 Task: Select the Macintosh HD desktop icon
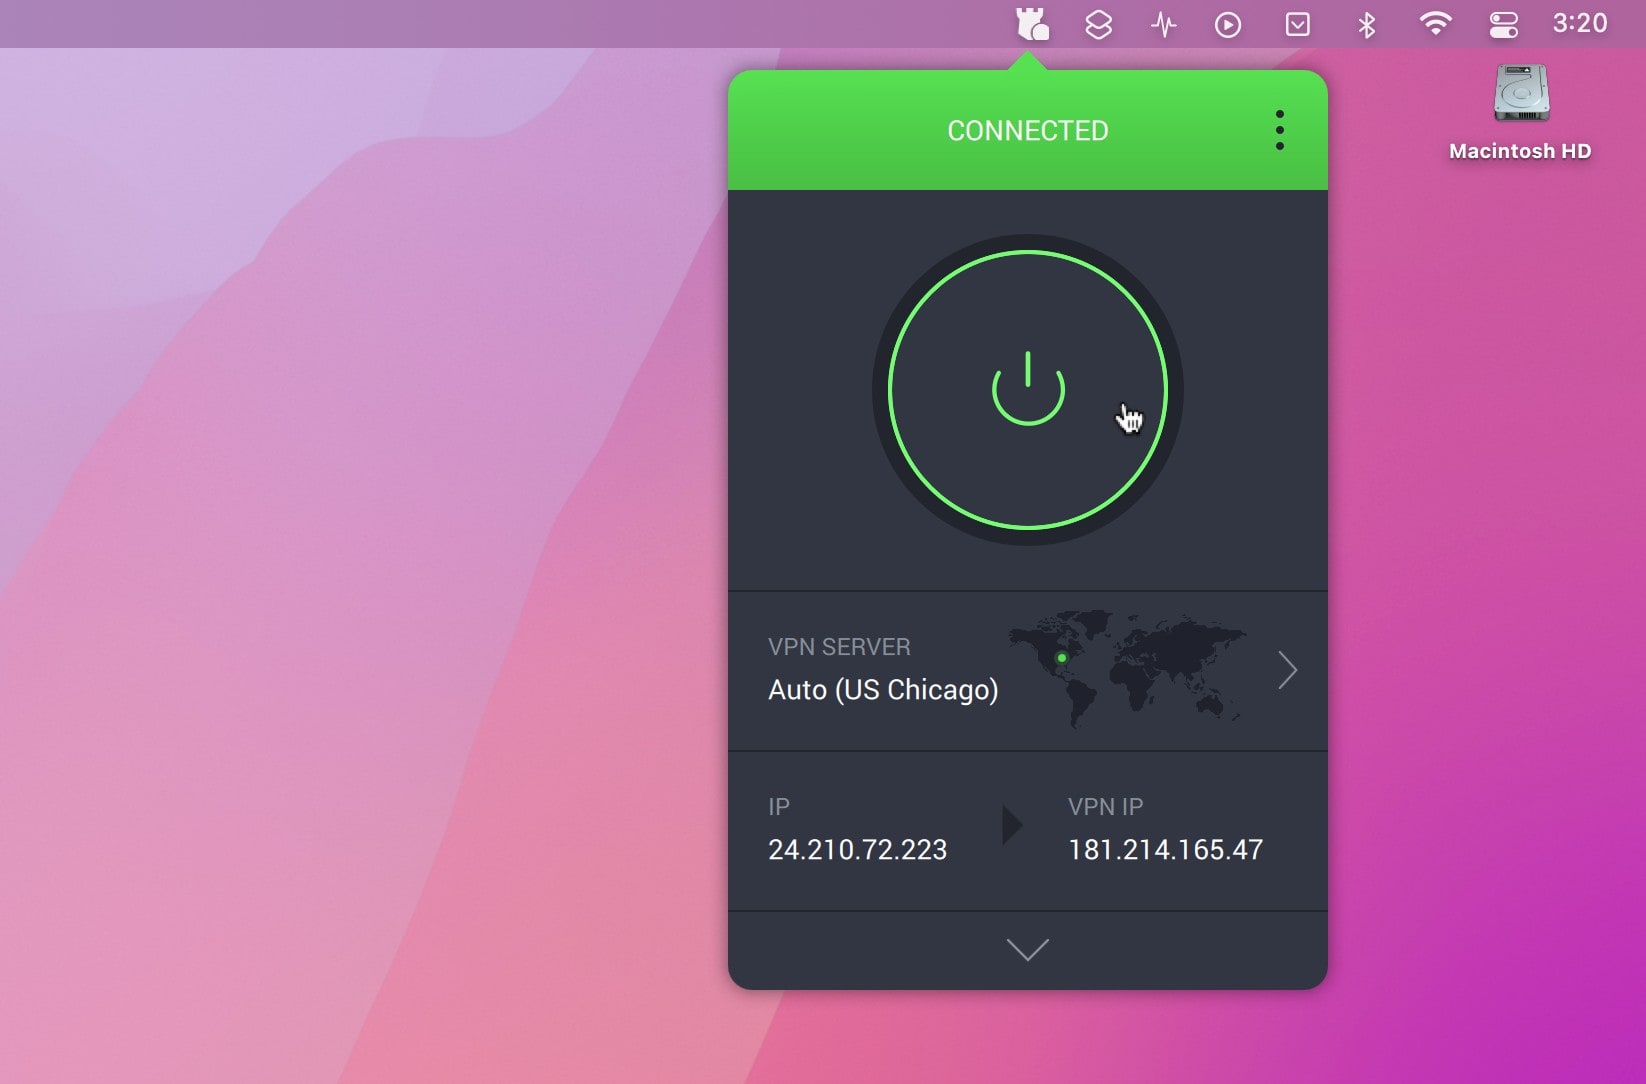1520,93
